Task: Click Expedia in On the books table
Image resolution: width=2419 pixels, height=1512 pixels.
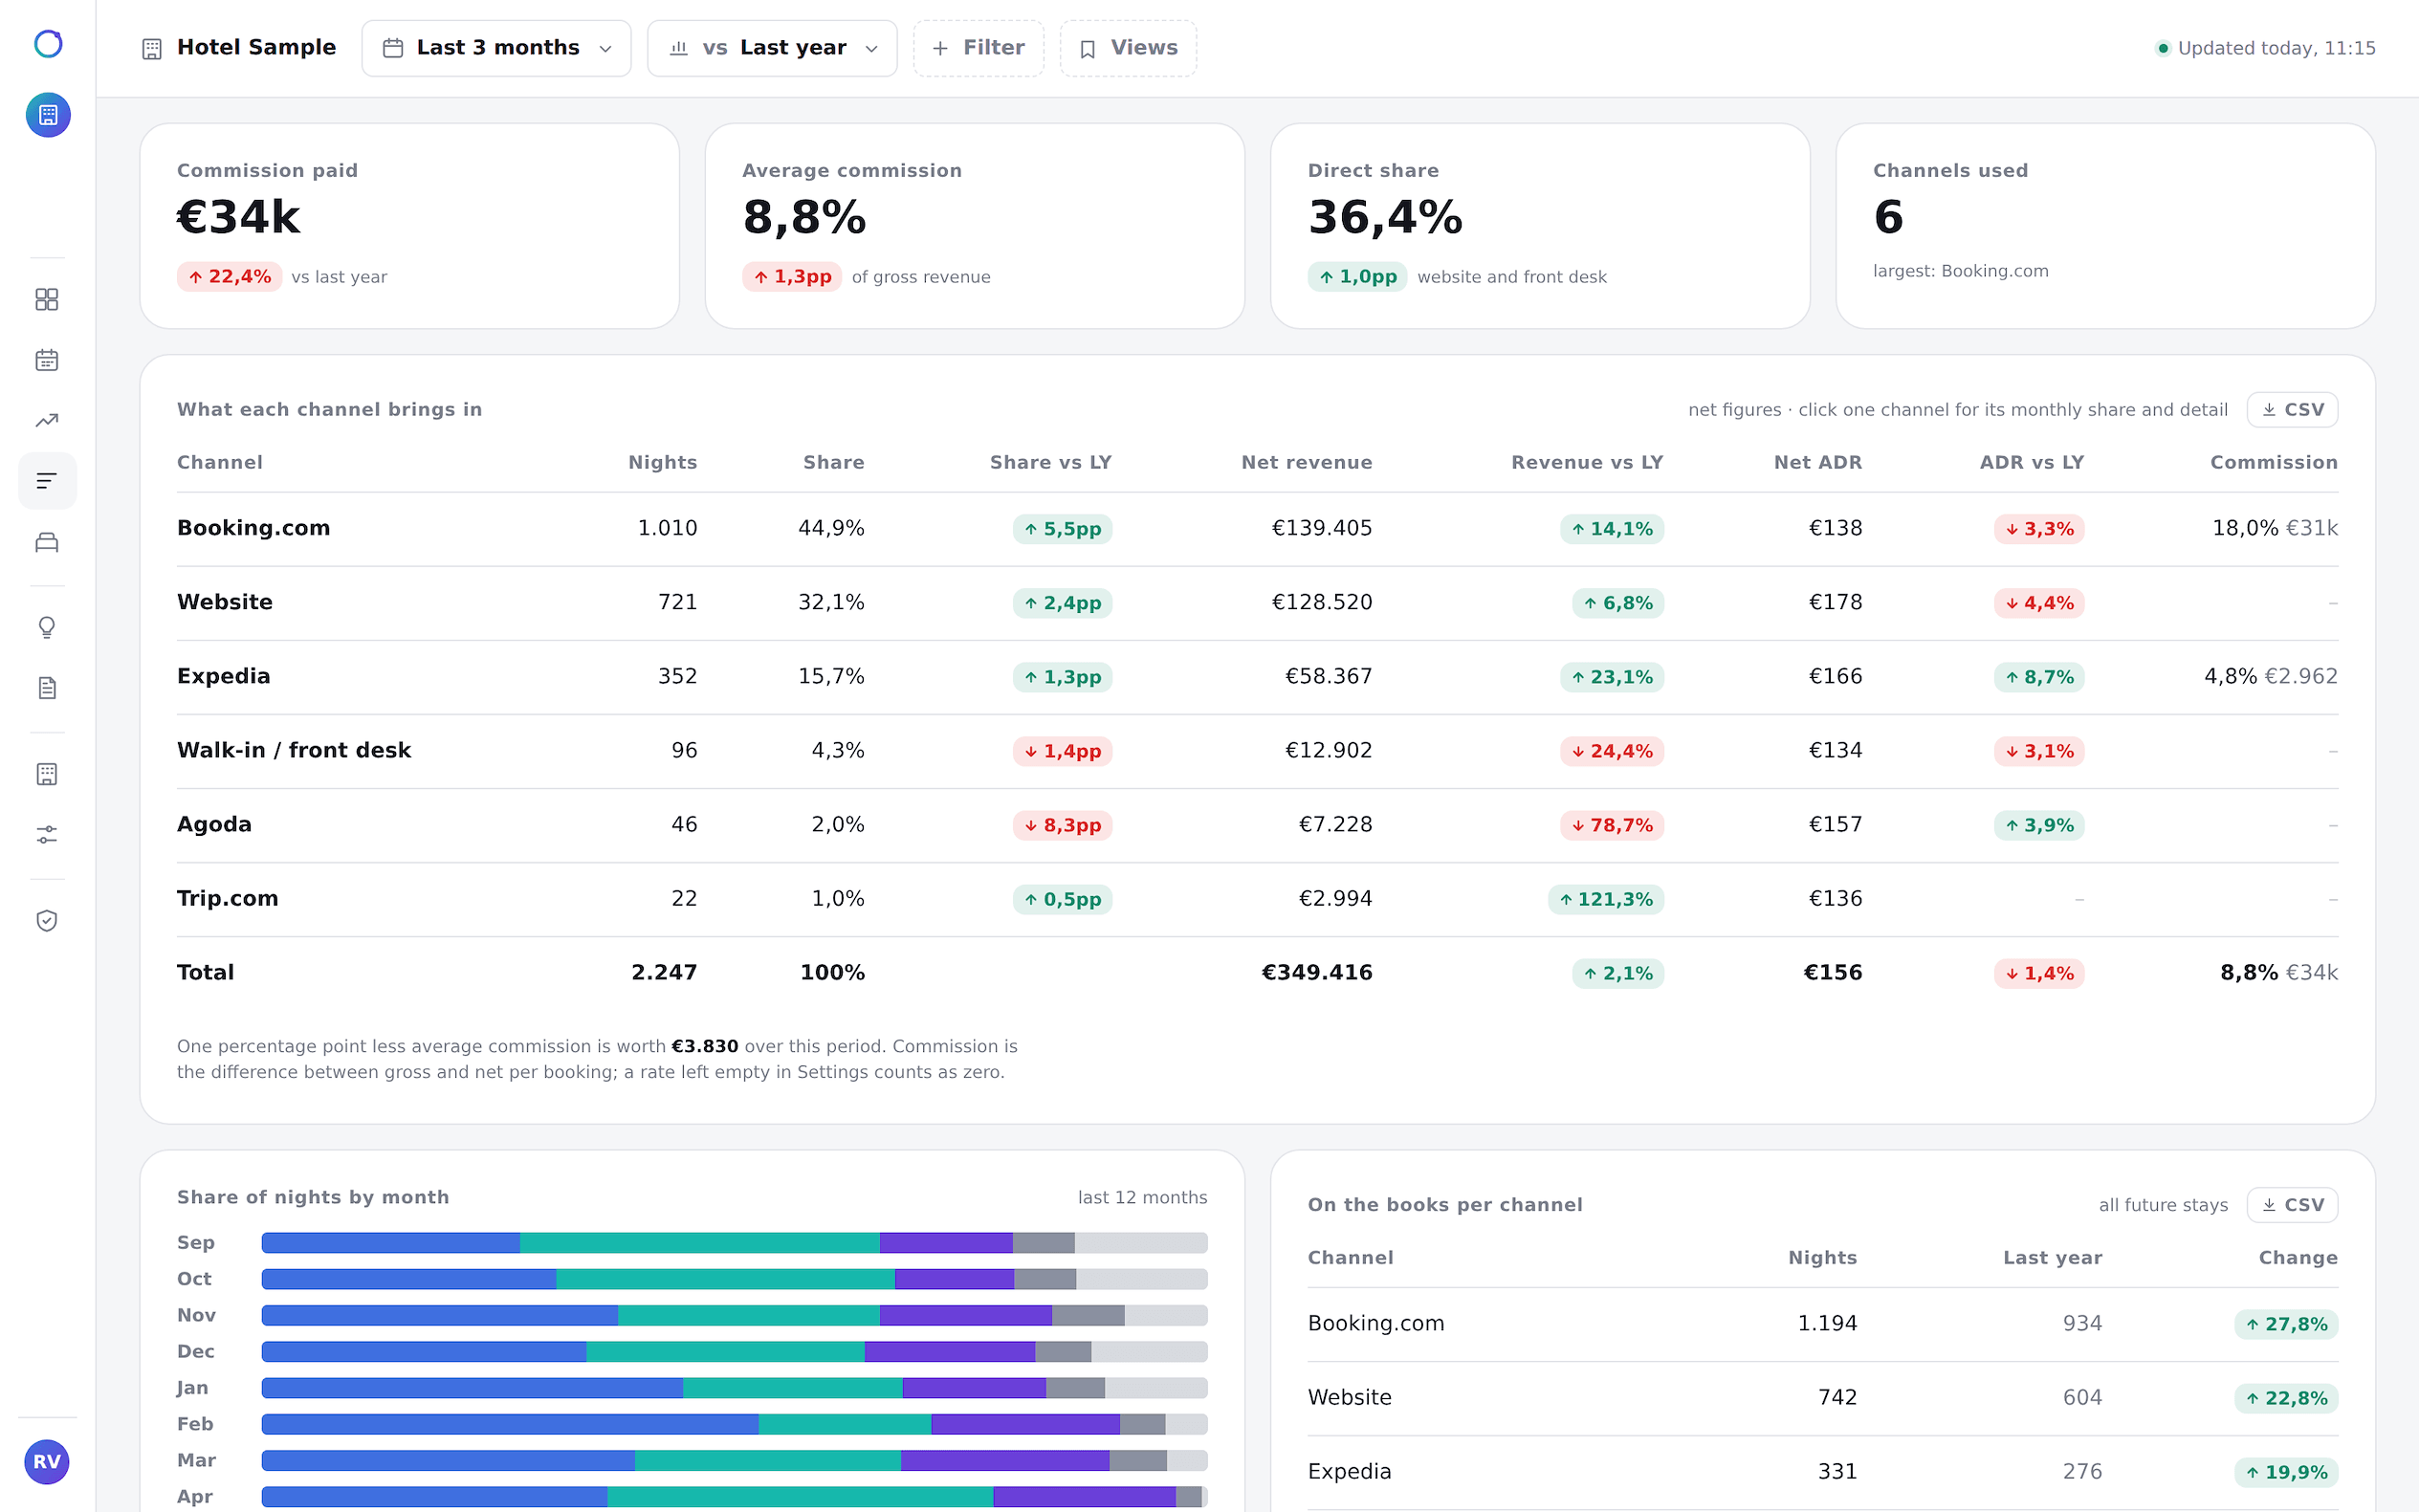Action: pyautogui.click(x=1349, y=1471)
